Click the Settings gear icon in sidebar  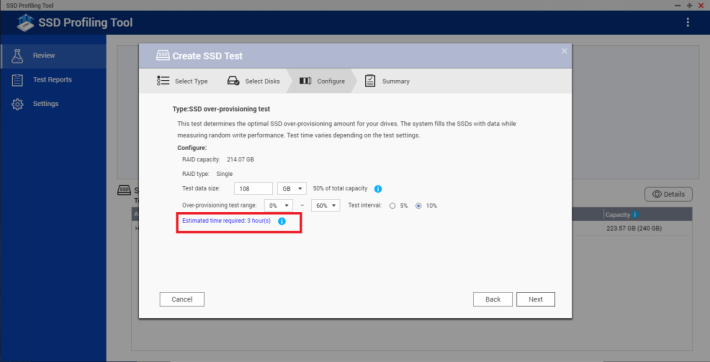coord(17,104)
